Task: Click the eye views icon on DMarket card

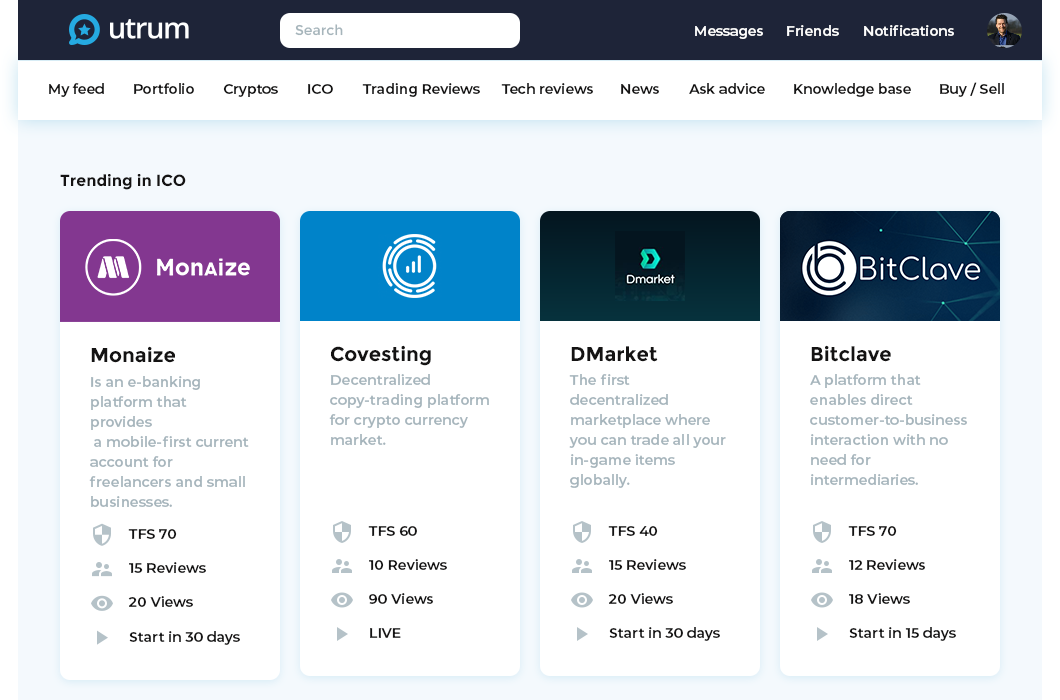Action: point(582,600)
